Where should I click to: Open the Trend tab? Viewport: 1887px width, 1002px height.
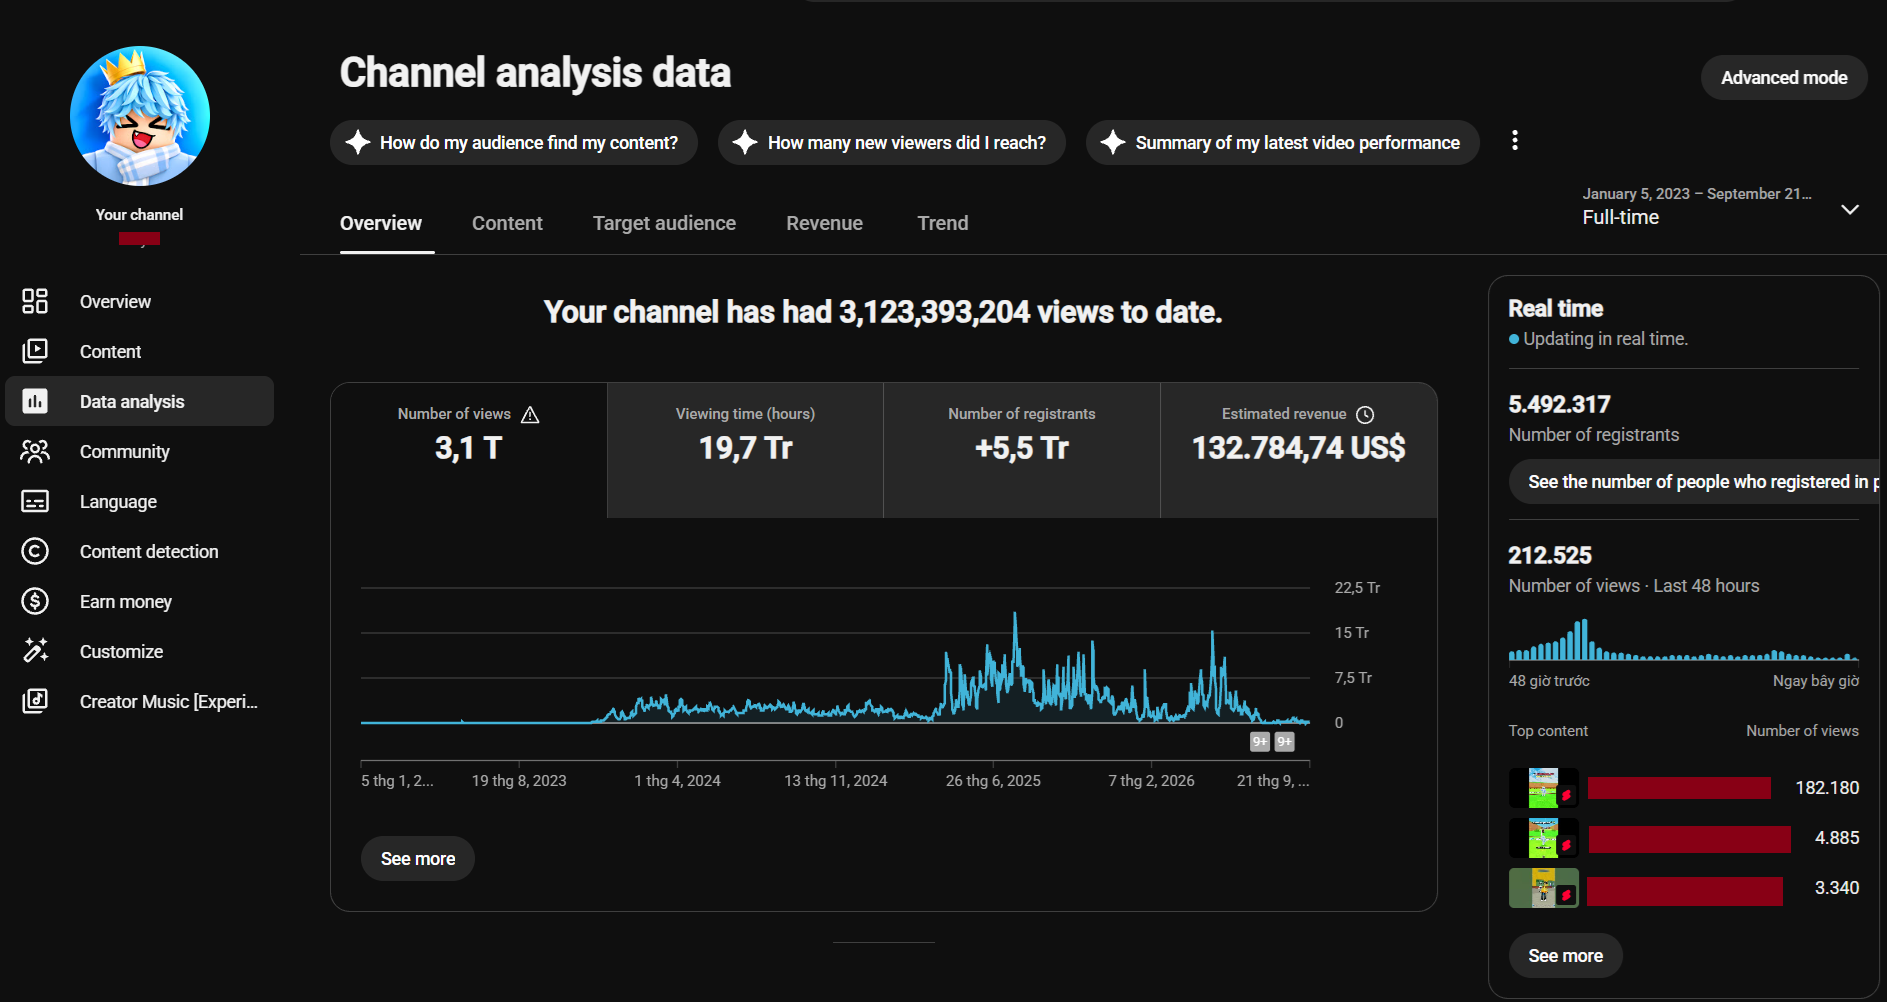pos(943,223)
